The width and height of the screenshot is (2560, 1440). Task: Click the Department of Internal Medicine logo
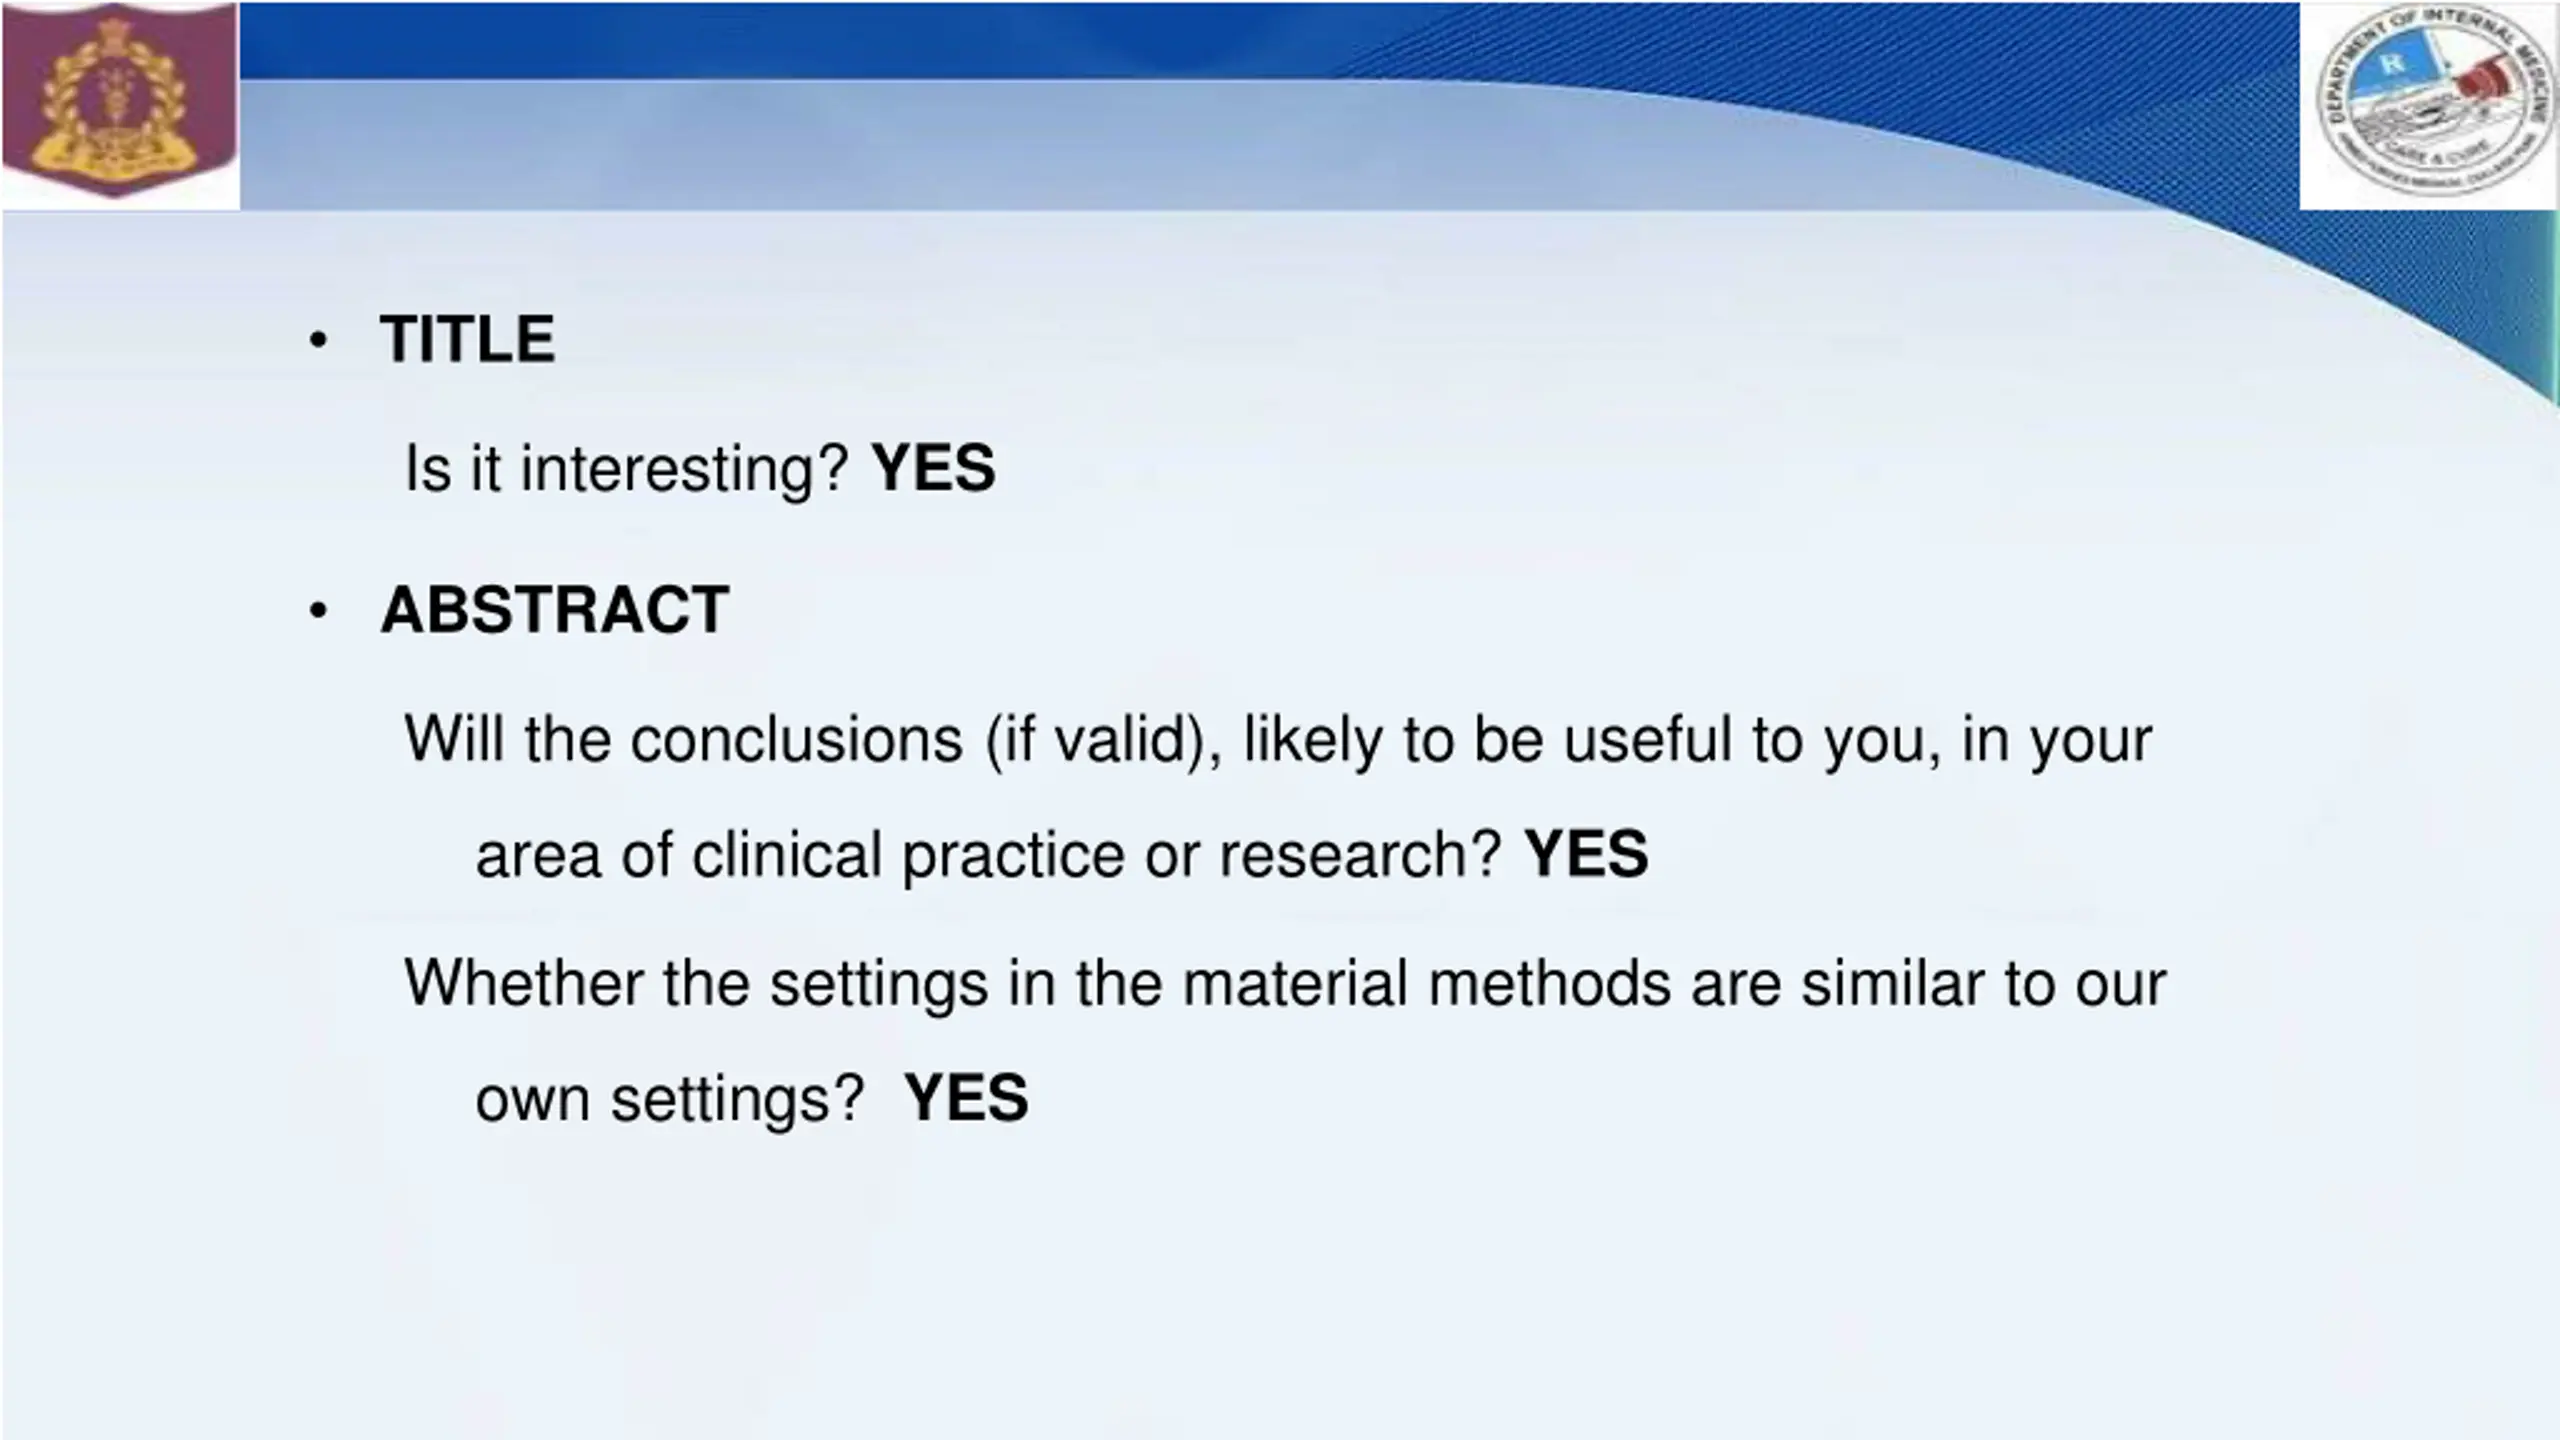(x=2428, y=105)
